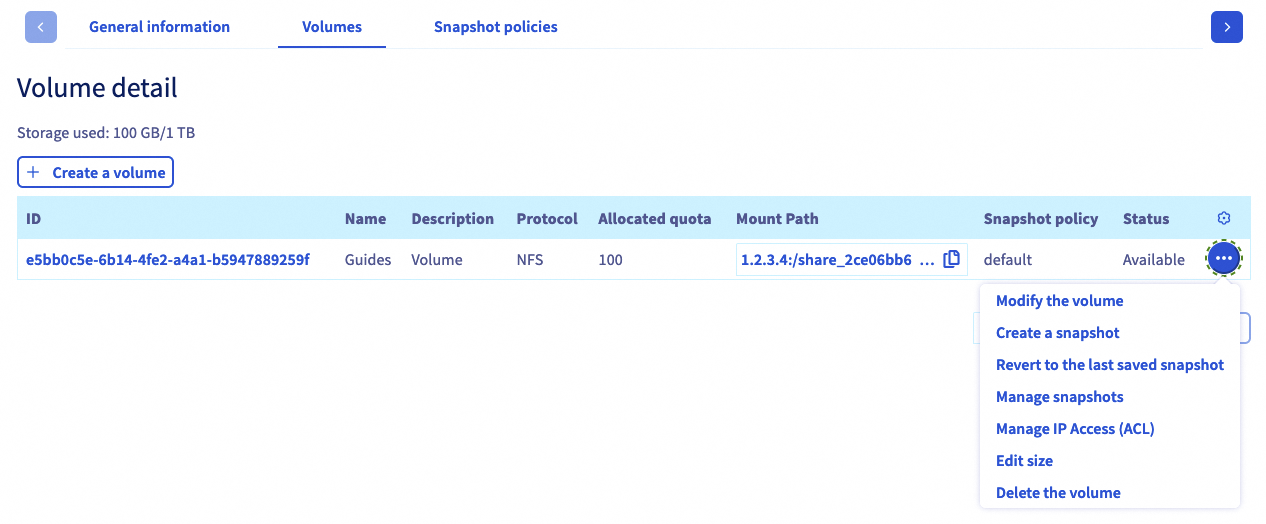Image resolution: width=1266 pixels, height=524 pixels.
Task: Click the Mount Path column header
Action: pyautogui.click(x=778, y=218)
